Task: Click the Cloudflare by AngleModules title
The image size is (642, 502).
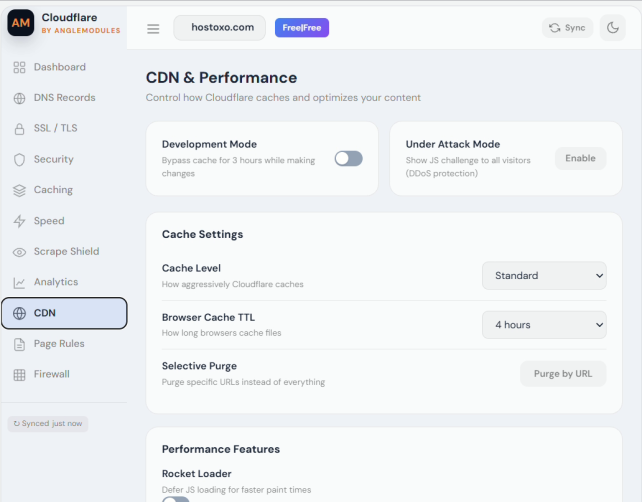Action: [x=81, y=23]
